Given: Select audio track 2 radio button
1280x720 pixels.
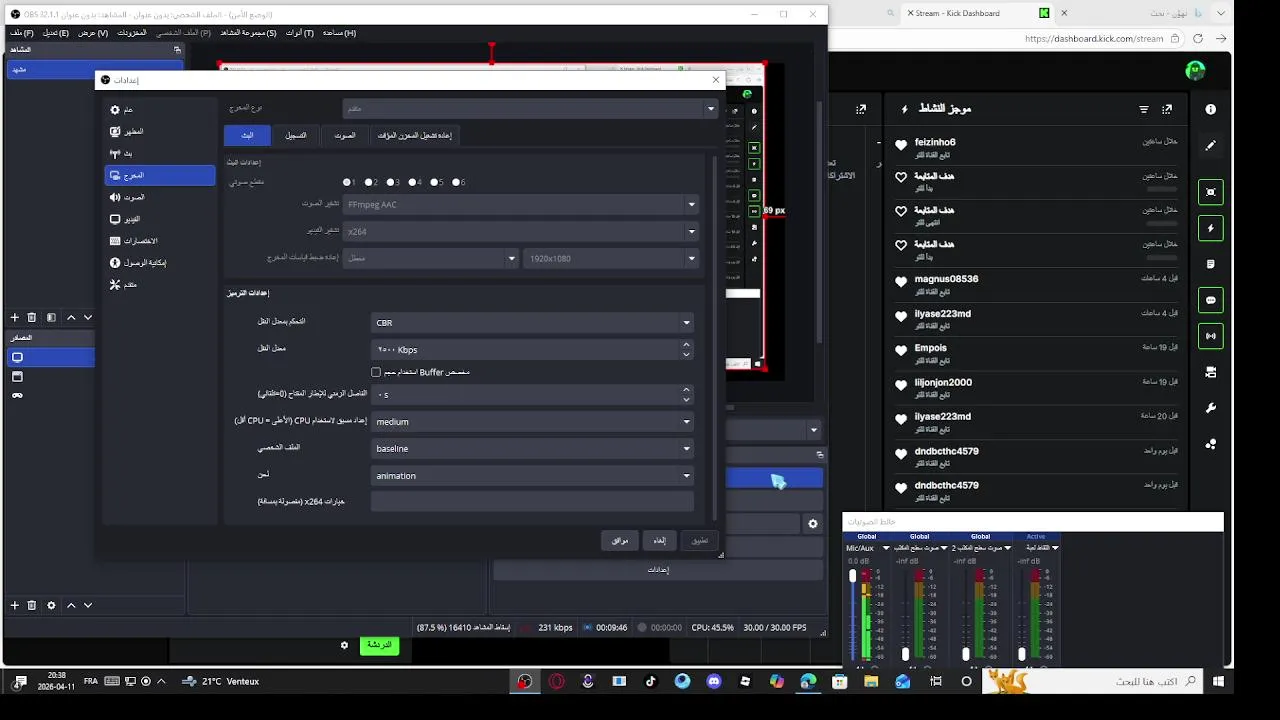Looking at the screenshot, I should point(369,182).
